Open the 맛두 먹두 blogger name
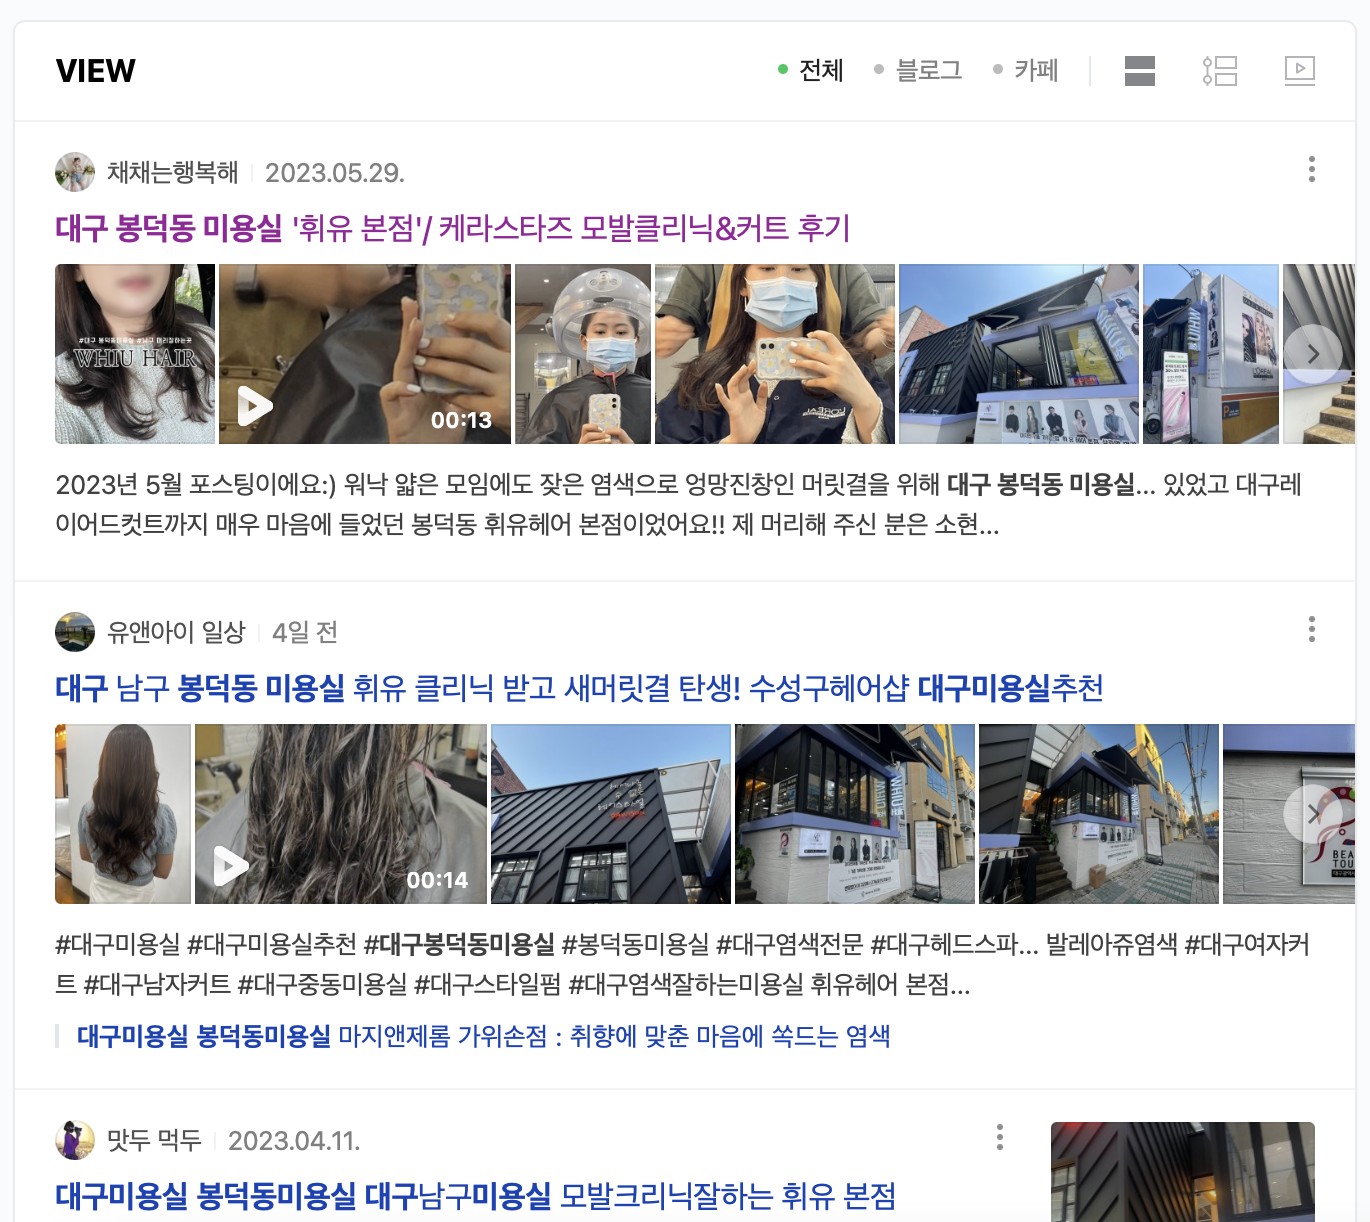 click(x=154, y=1140)
